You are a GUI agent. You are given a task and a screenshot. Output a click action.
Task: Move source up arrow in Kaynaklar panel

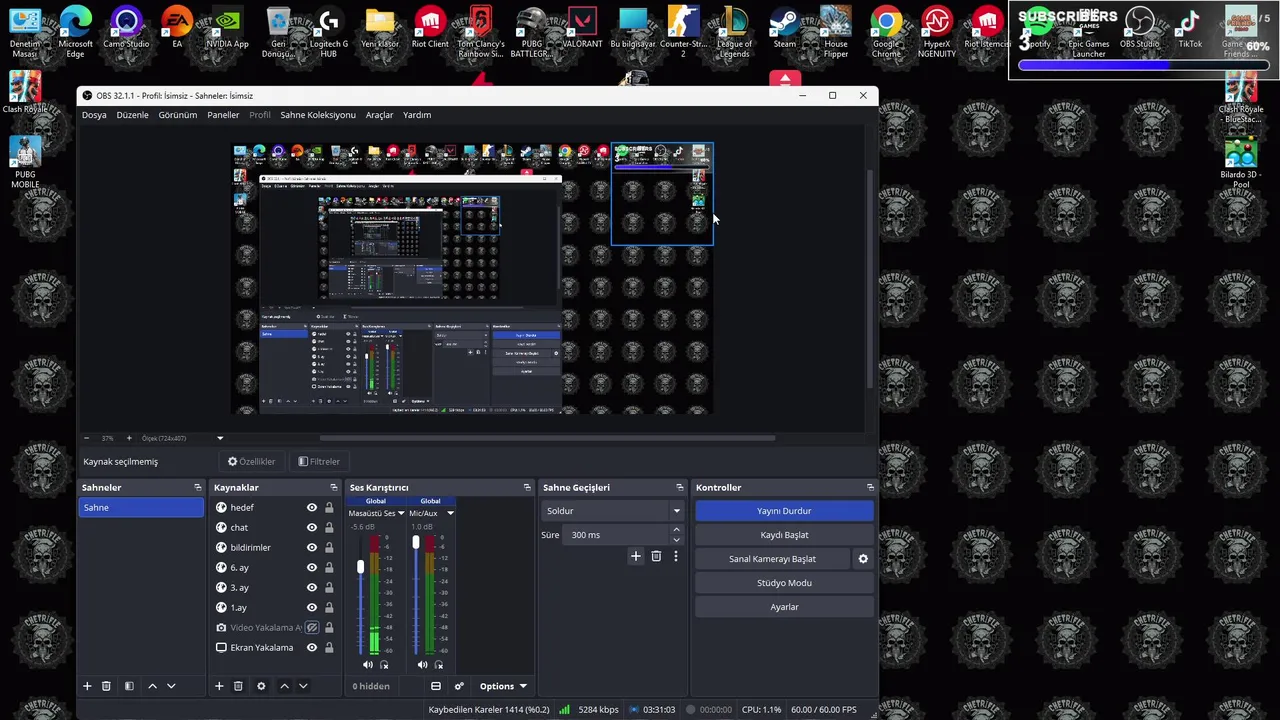pyautogui.click(x=284, y=686)
